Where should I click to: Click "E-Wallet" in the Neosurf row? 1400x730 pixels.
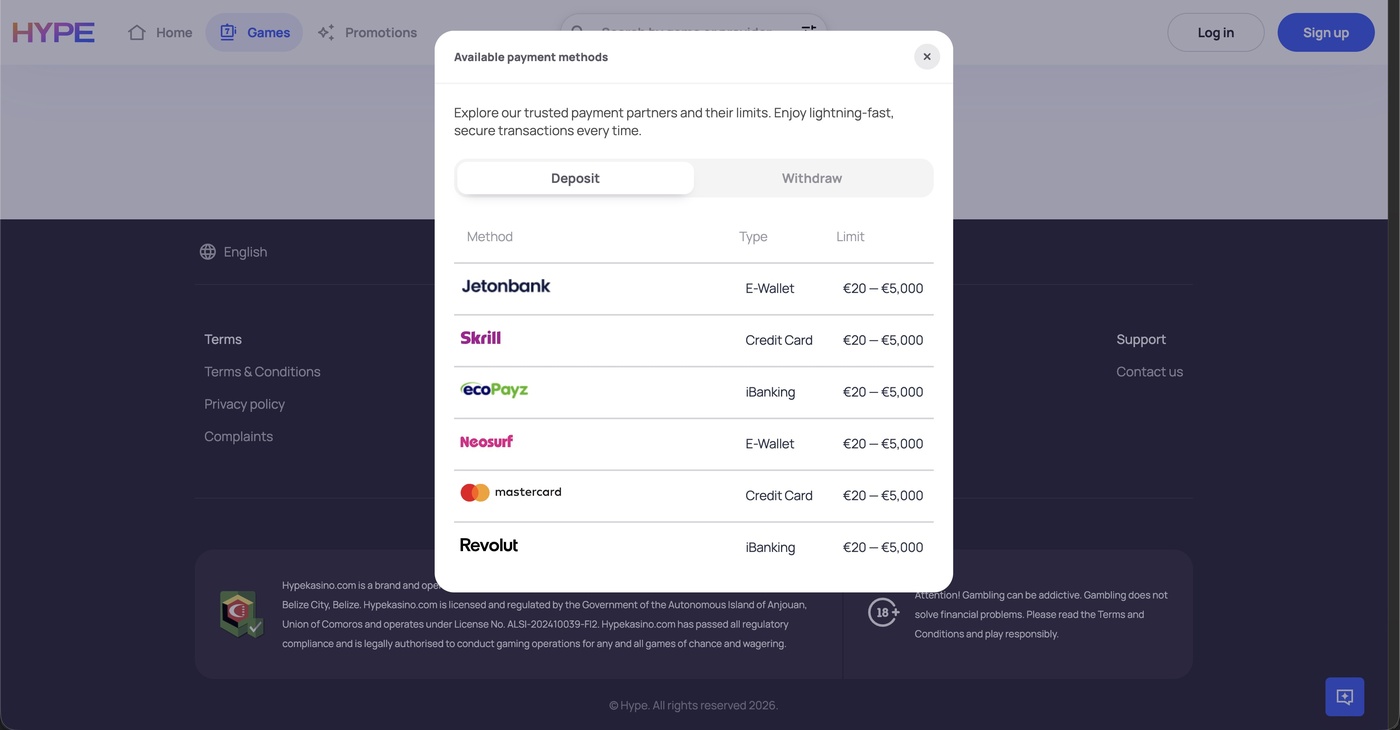[770, 444]
